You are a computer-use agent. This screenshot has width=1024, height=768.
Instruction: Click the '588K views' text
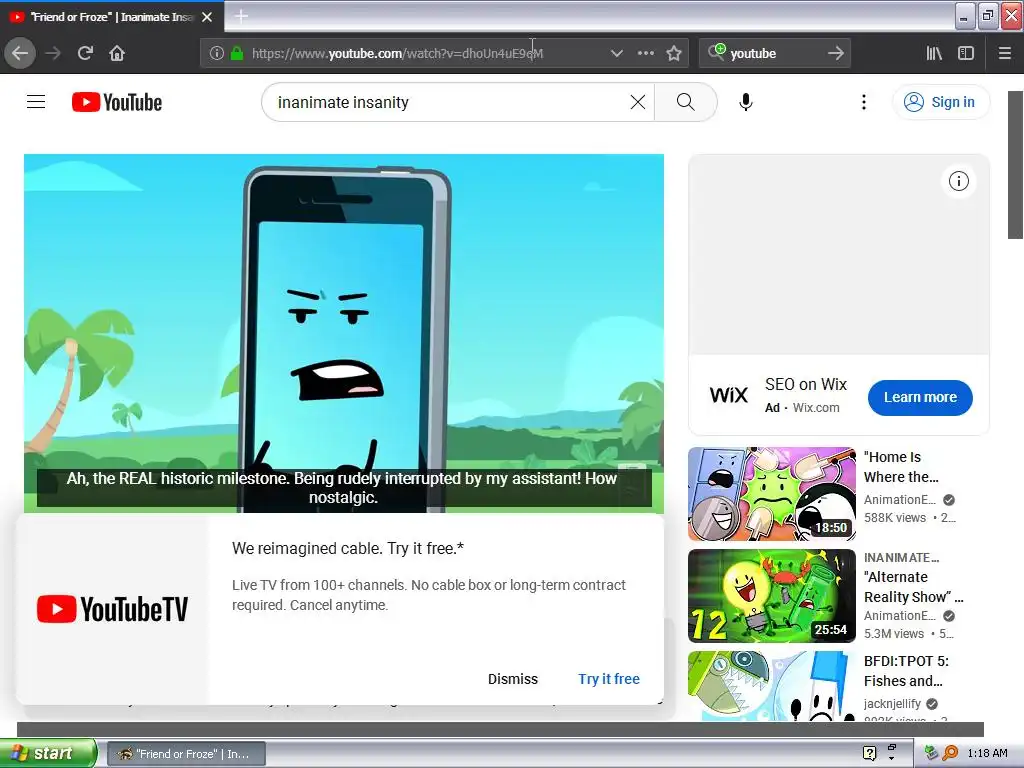tap(895, 518)
